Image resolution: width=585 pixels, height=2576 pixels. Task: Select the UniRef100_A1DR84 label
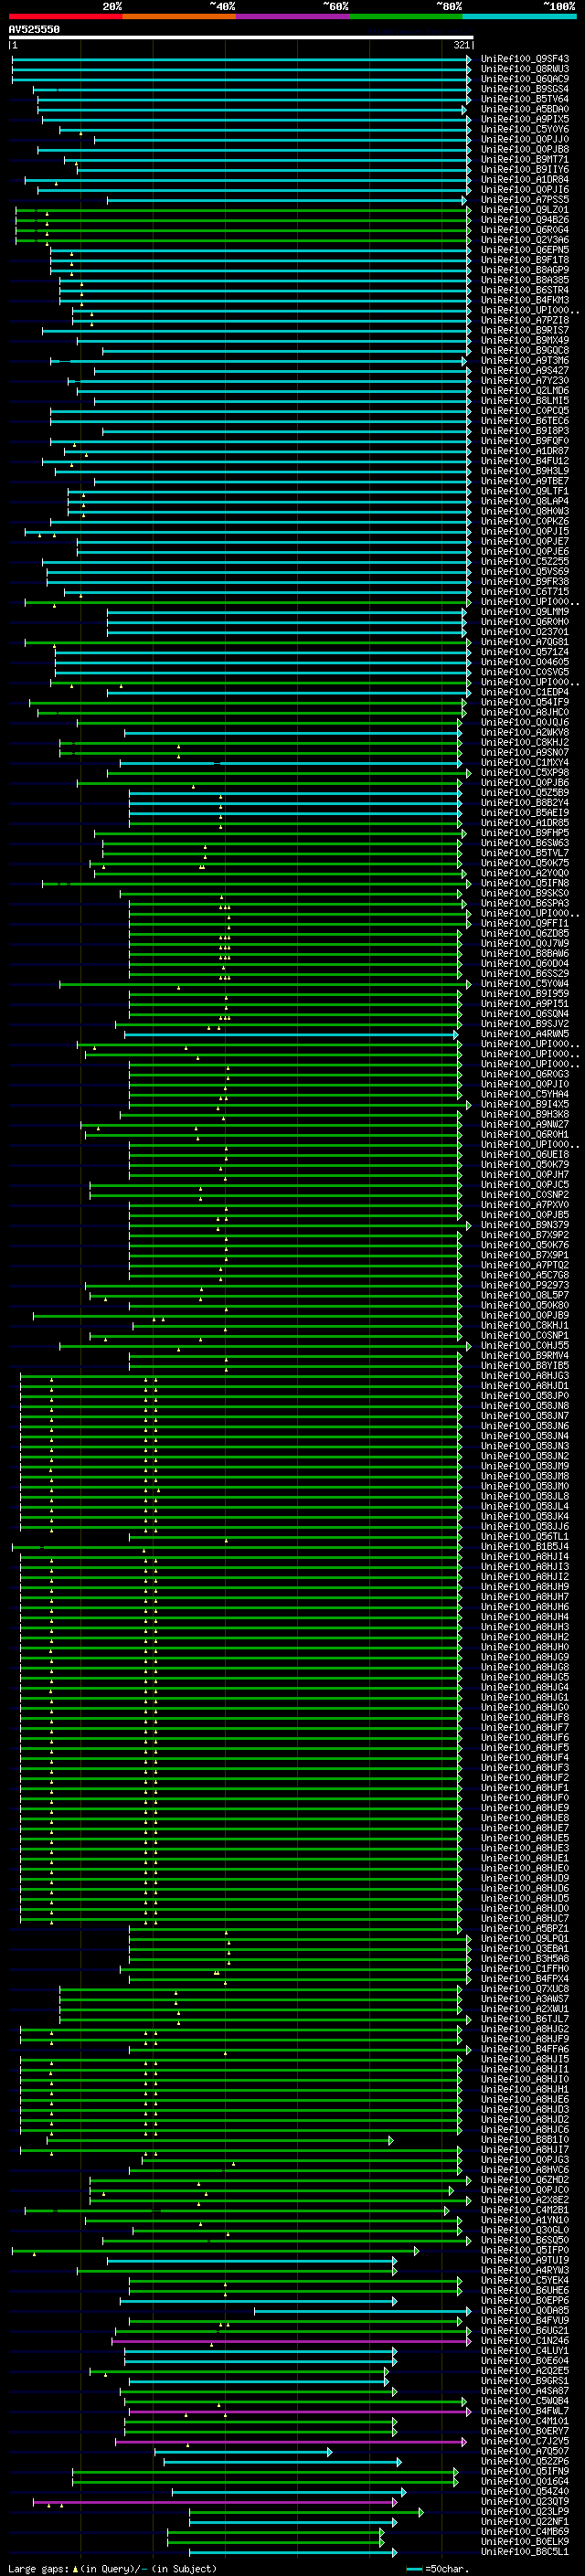(525, 180)
